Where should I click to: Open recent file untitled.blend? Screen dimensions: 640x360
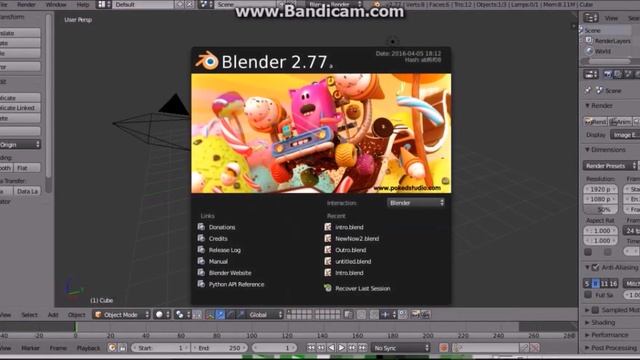(x=353, y=261)
